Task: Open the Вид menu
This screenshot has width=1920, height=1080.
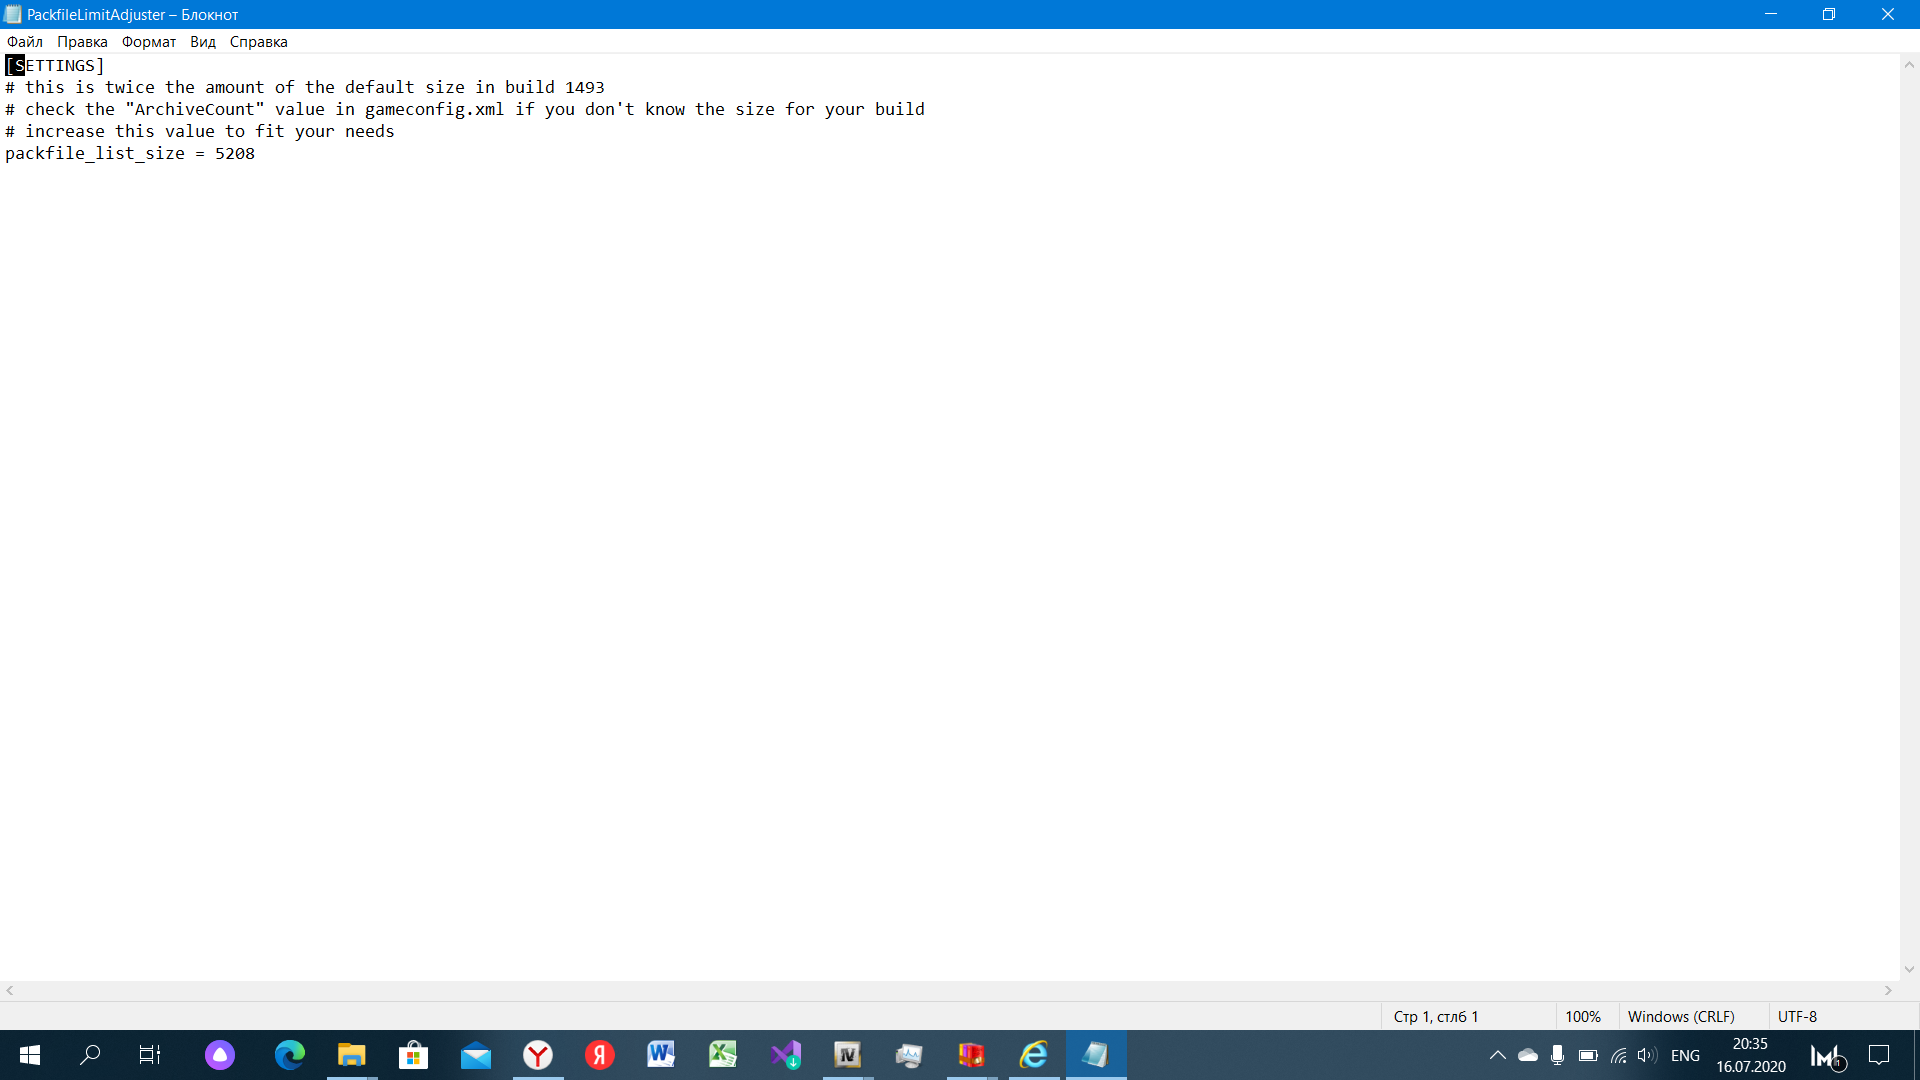Action: [203, 42]
